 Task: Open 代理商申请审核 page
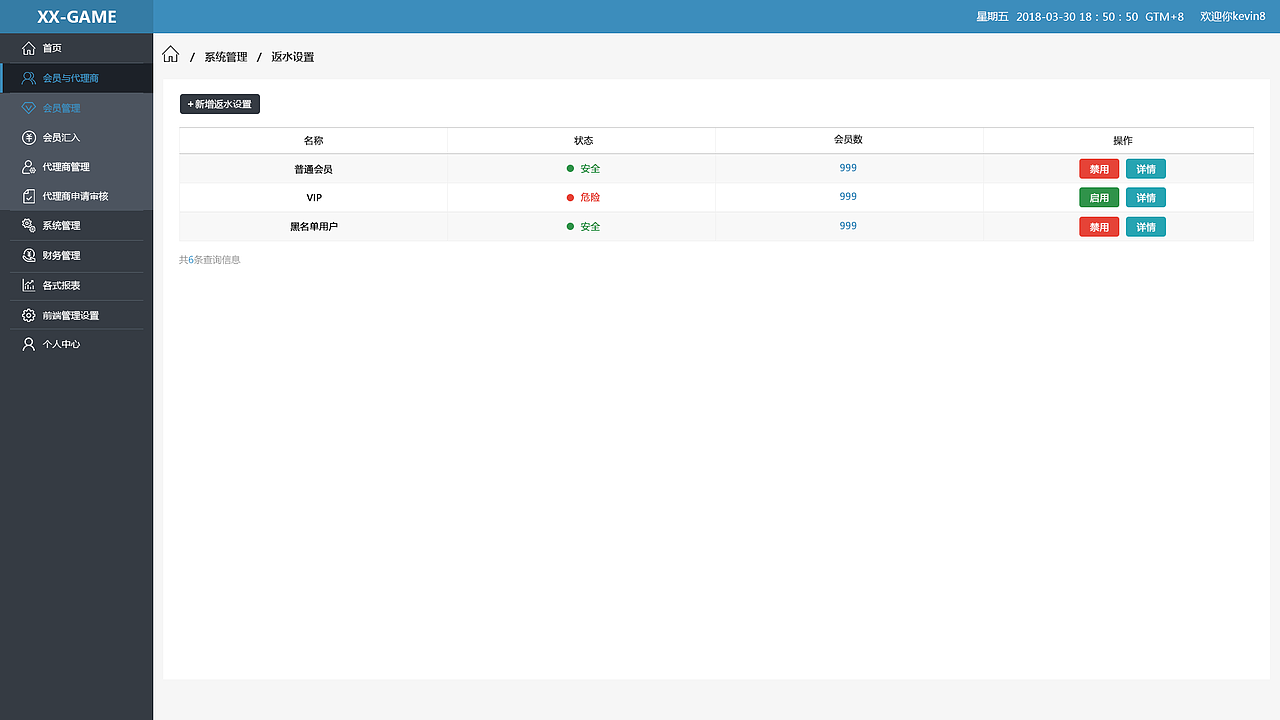[76, 196]
